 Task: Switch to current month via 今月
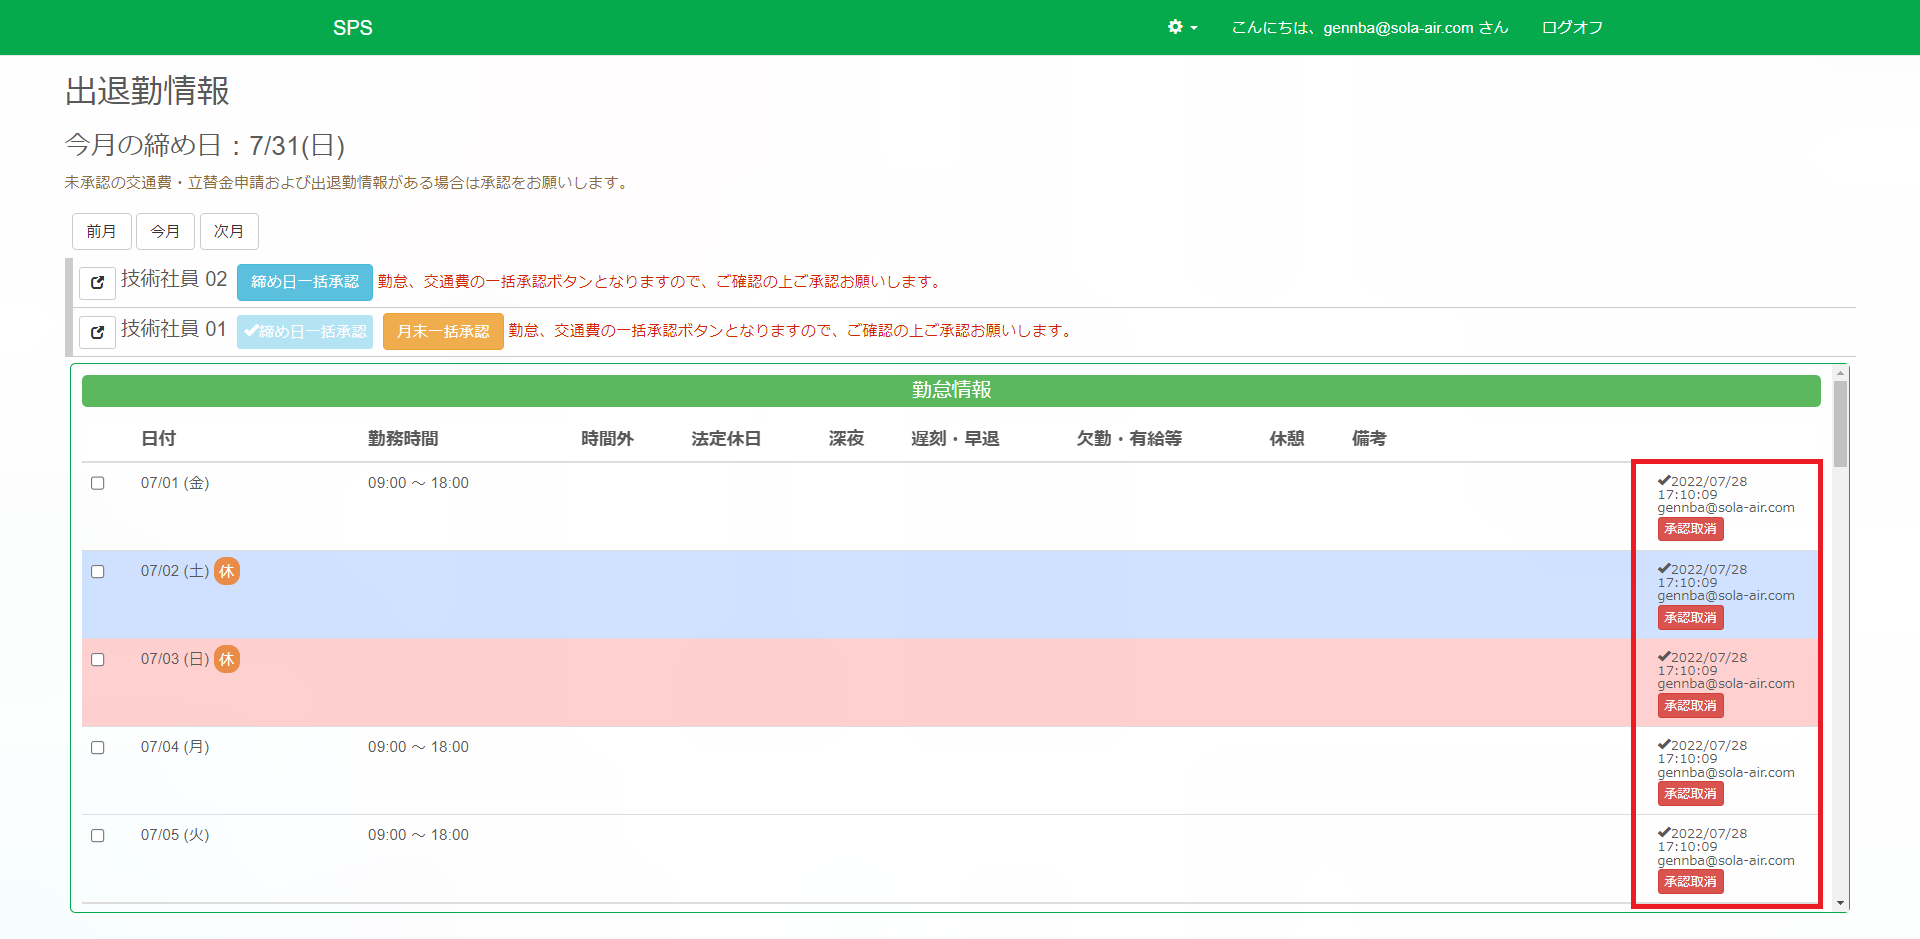pyautogui.click(x=165, y=232)
